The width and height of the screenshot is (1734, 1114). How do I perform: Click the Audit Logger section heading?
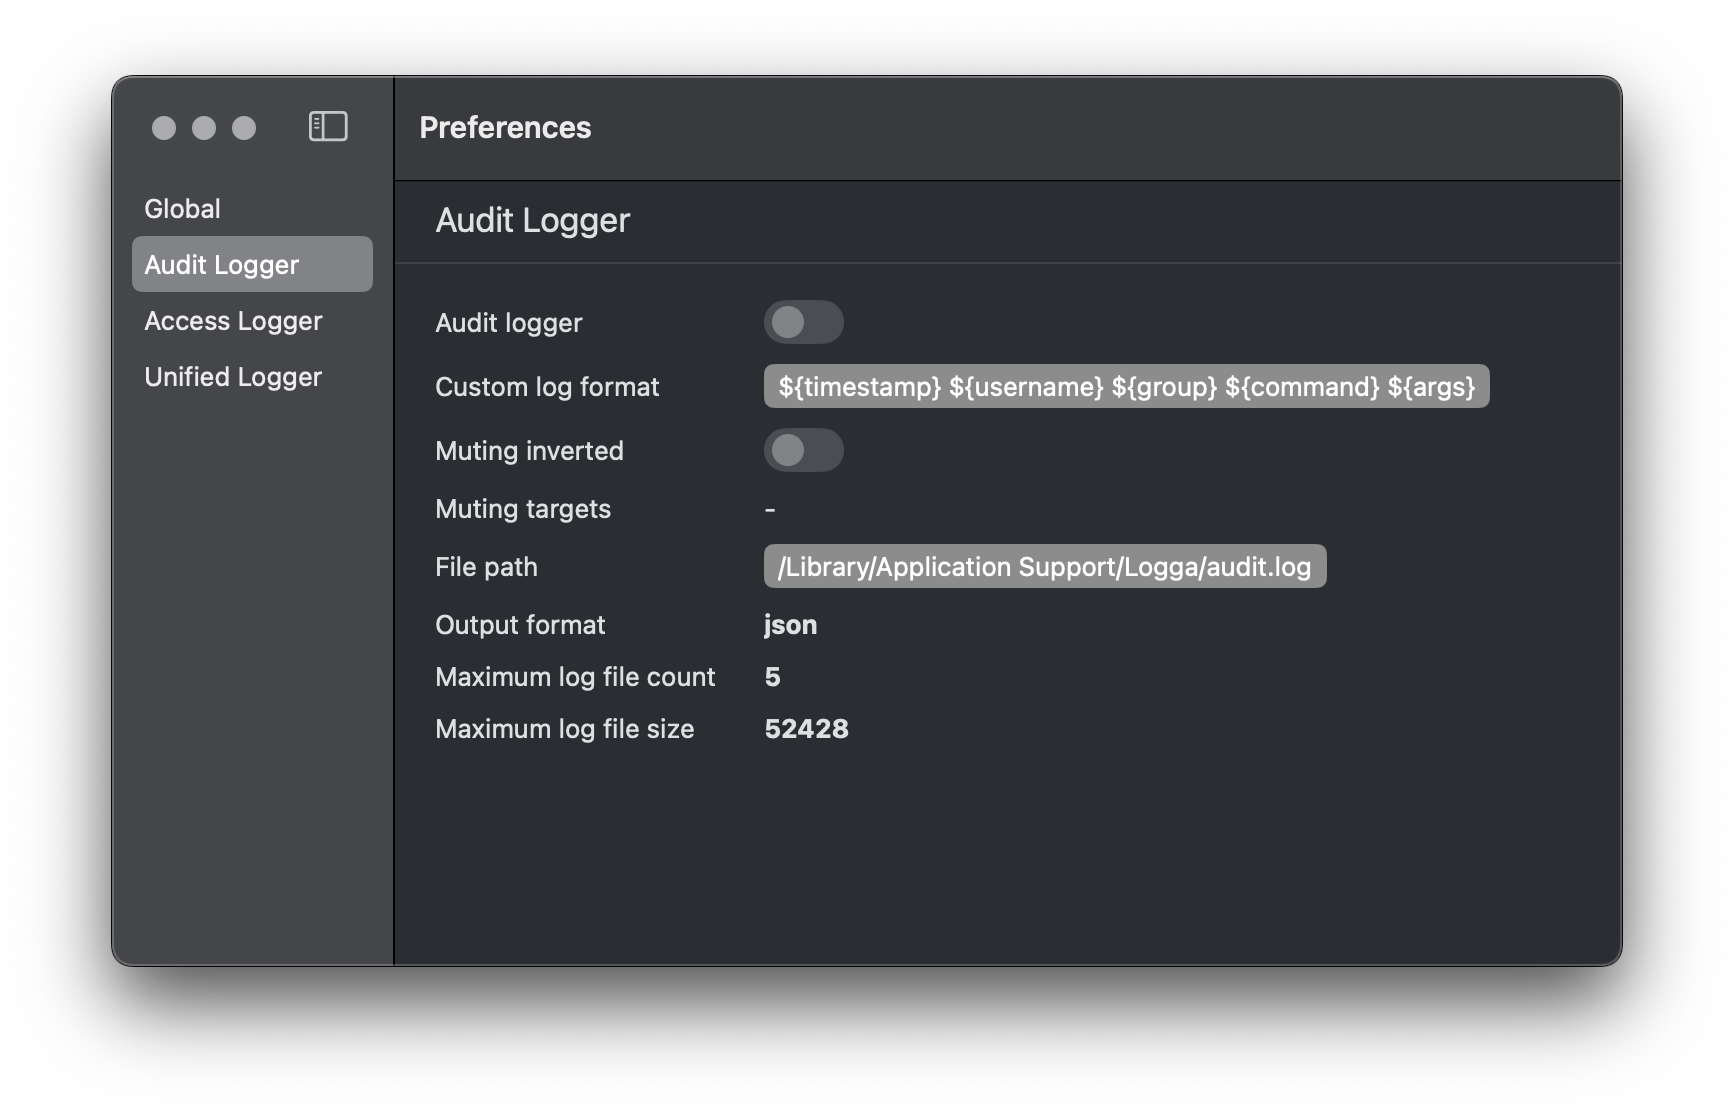tap(532, 221)
